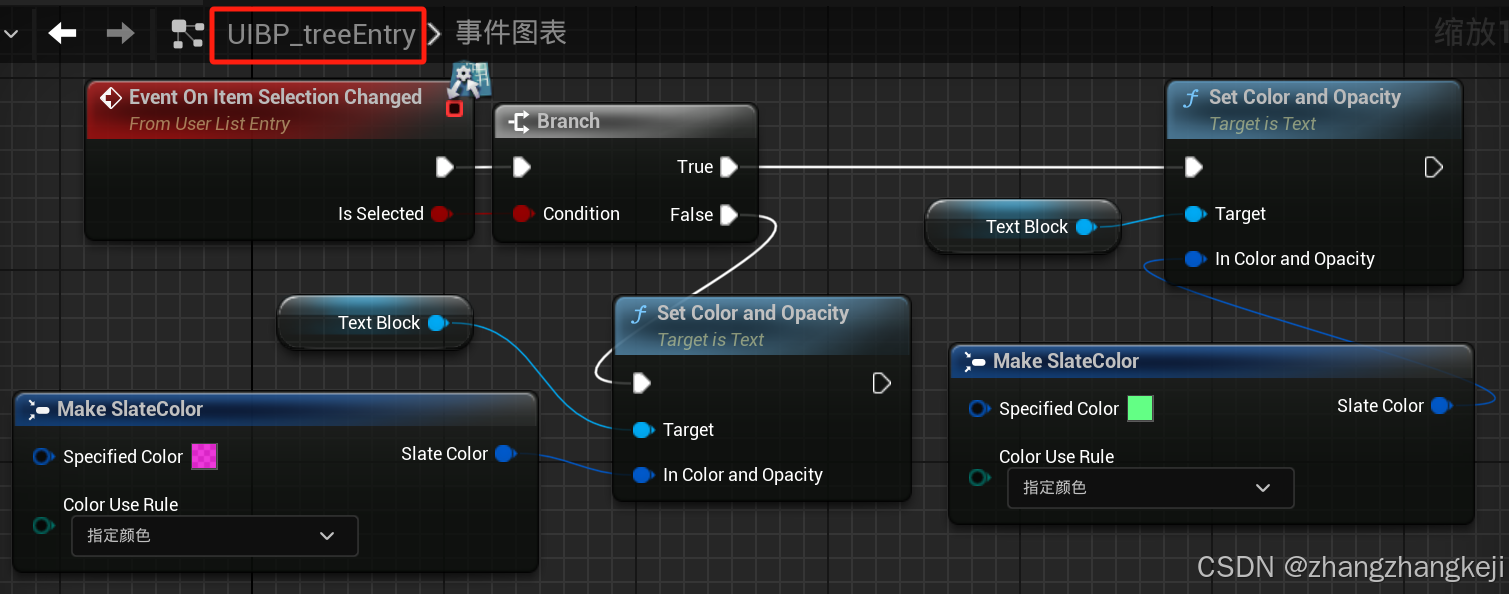Viewport: 1509px width, 594px height.
Task: Select Event On Item Selection Changed node title
Action: click(x=275, y=97)
